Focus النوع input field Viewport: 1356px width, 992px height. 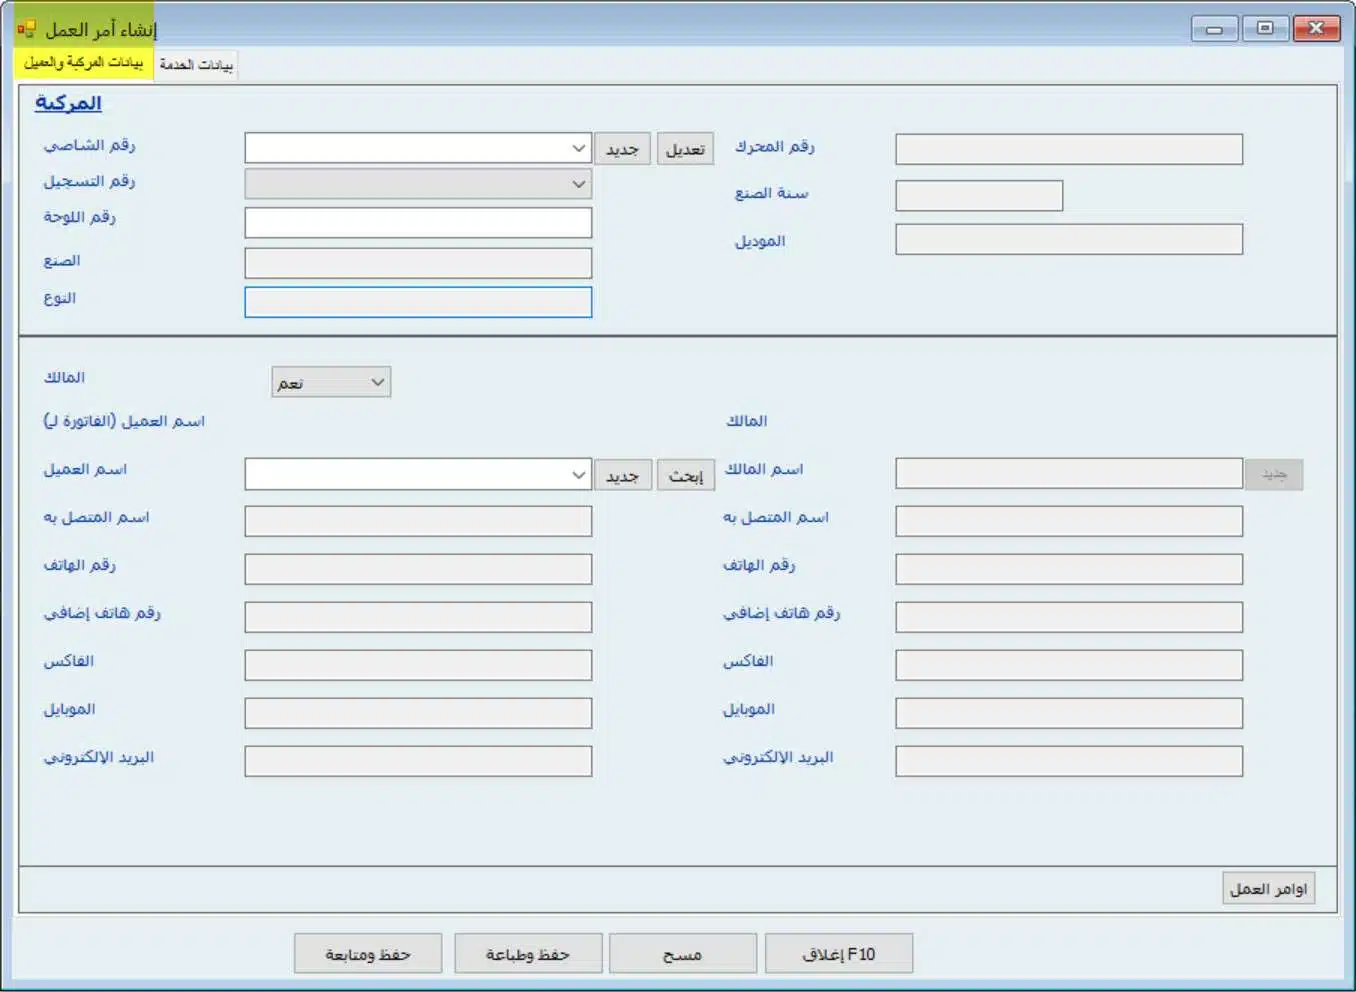click(x=418, y=302)
